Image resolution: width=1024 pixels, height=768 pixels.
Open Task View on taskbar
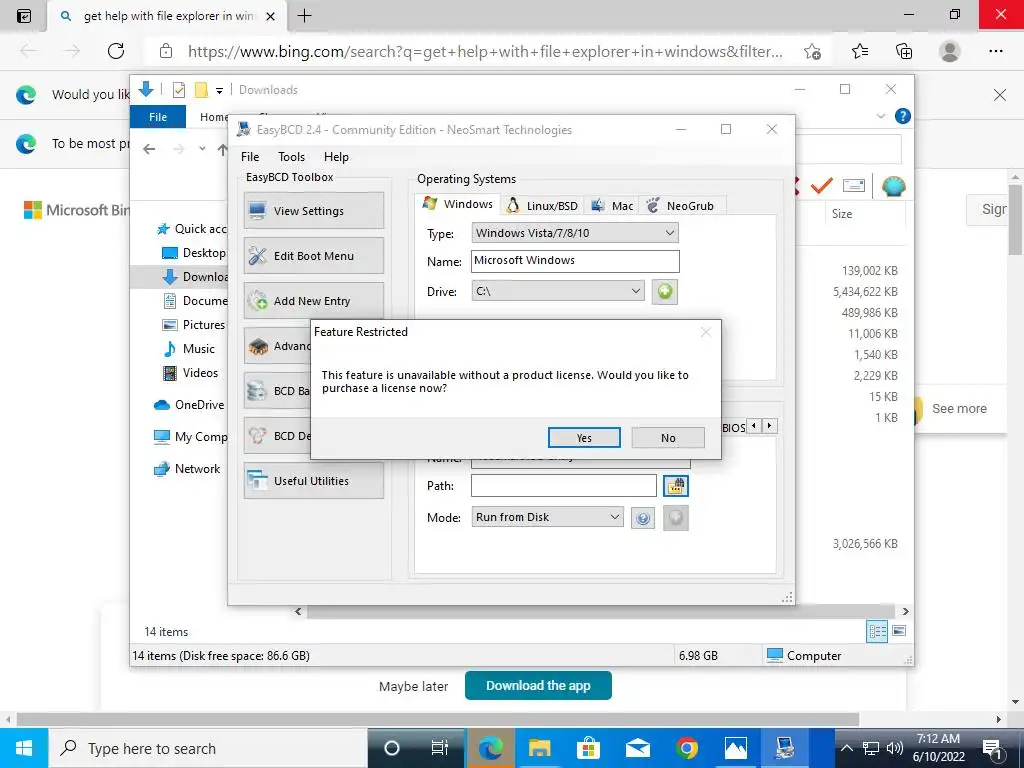440,748
